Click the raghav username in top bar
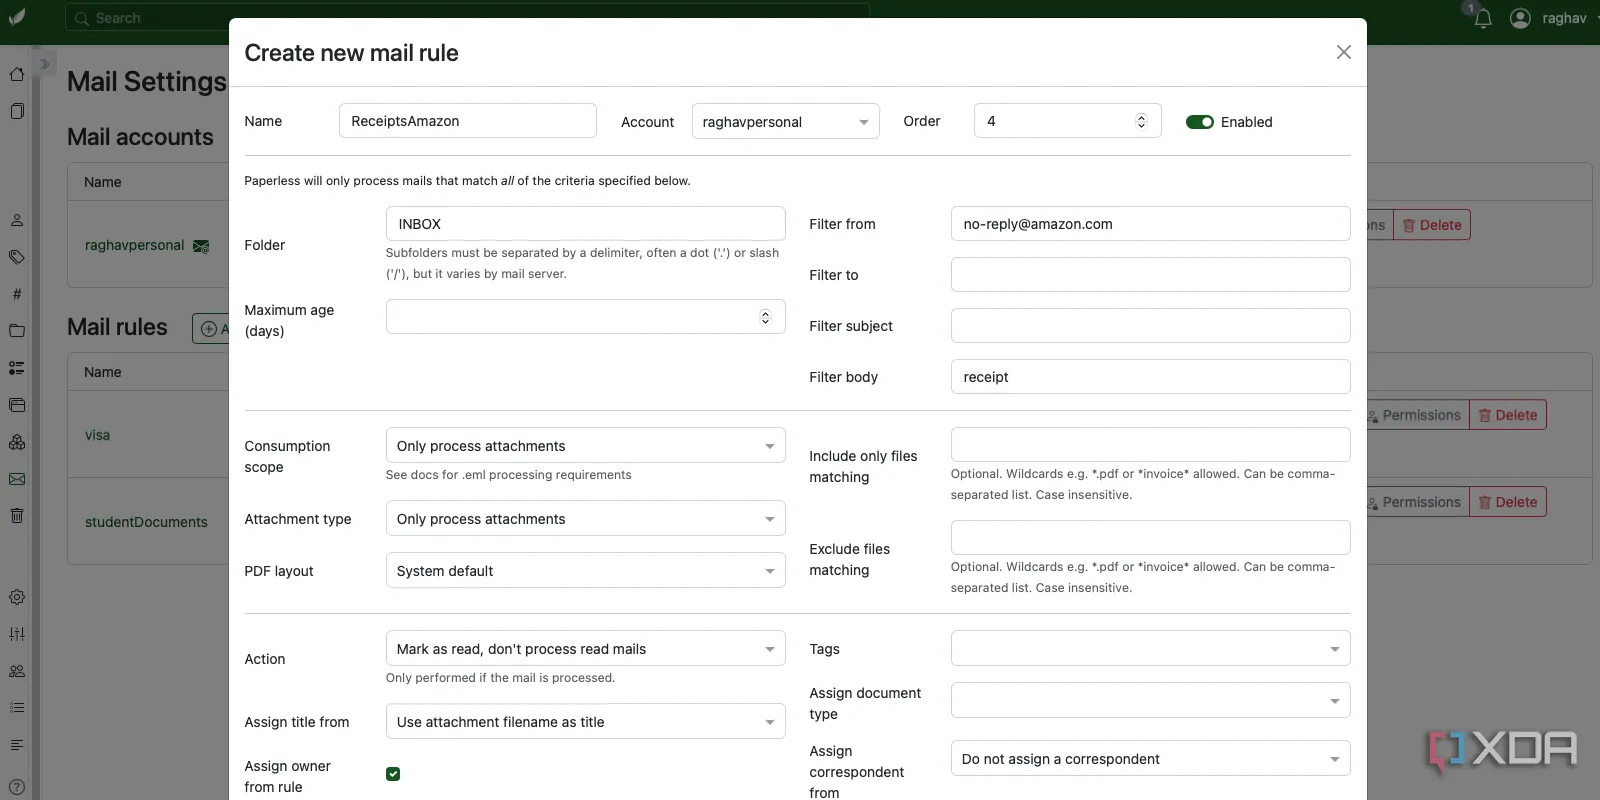 pos(1564,18)
